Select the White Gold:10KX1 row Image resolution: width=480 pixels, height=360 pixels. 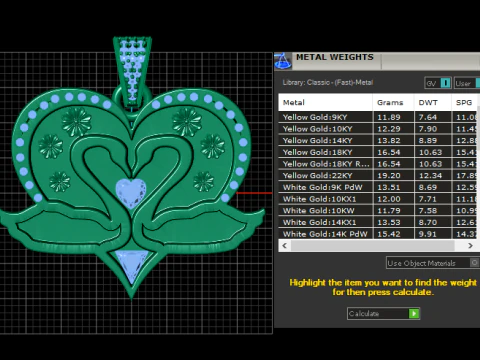(378, 199)
